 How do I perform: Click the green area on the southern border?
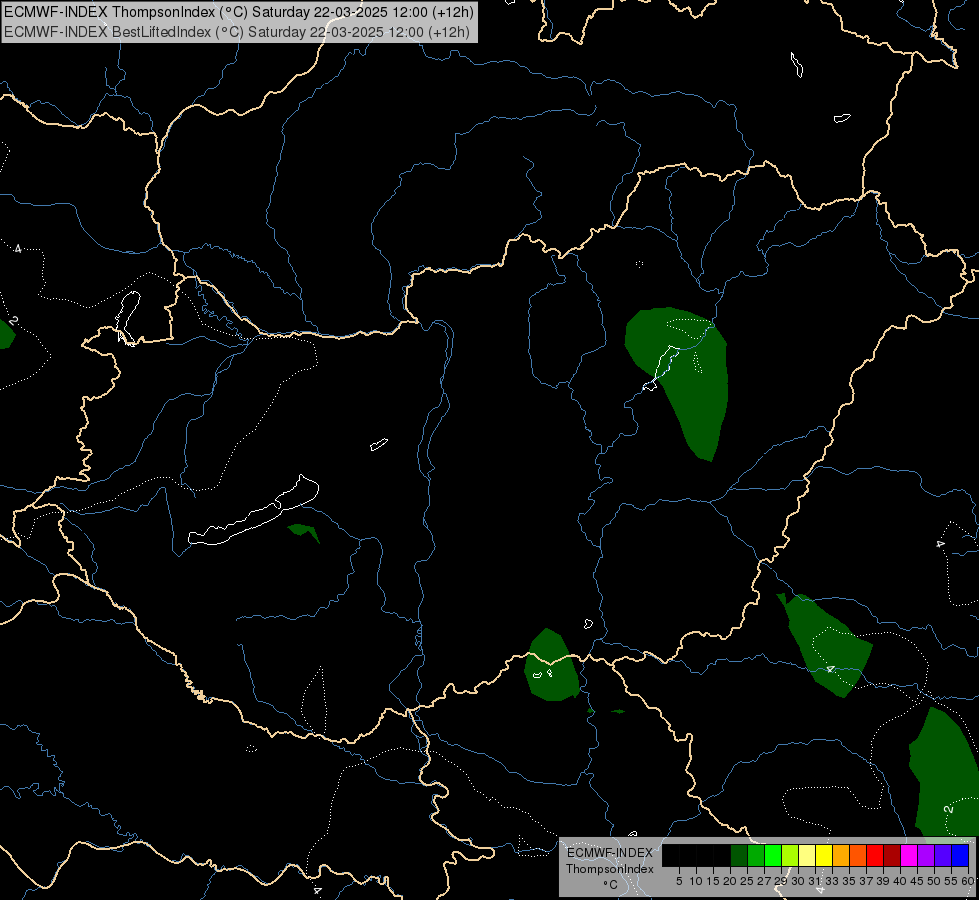551,666
